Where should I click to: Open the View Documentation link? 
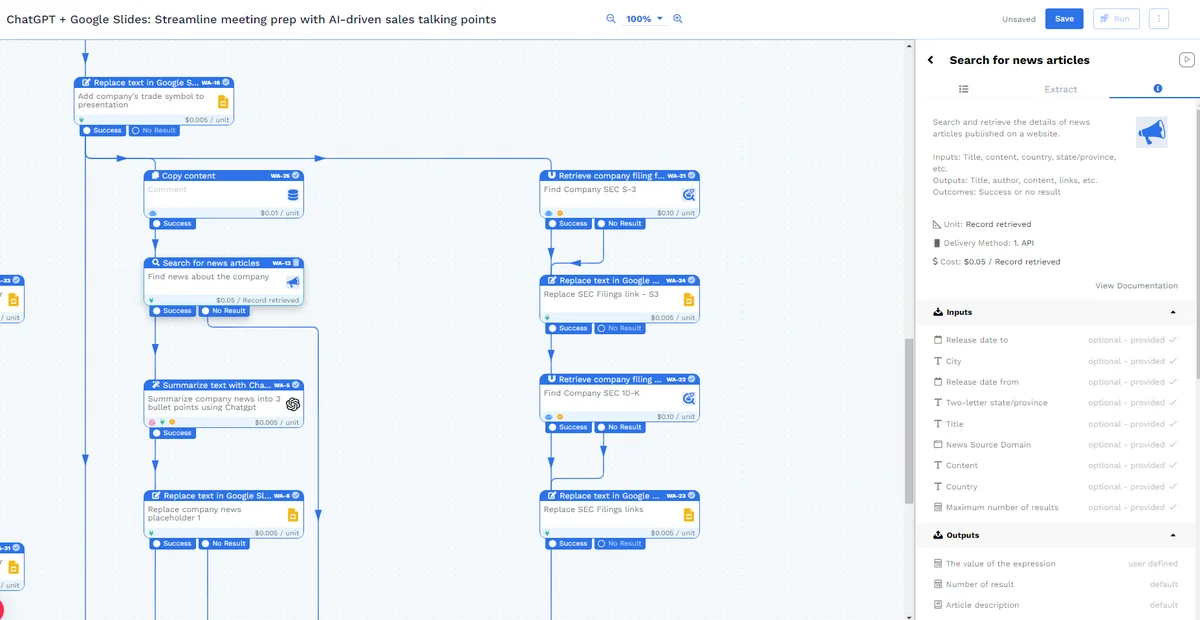pos(1136,286)
